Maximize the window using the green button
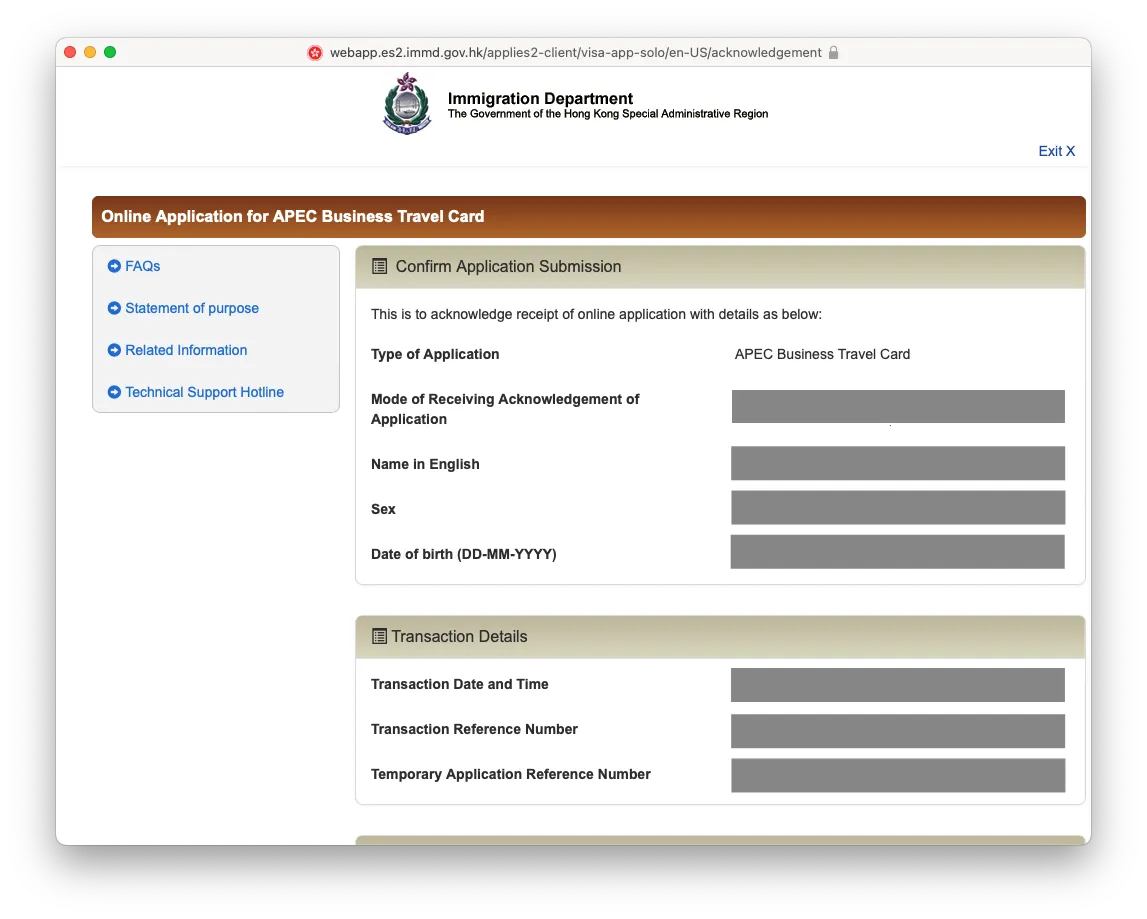This screenshot has width=1147, height=919. pyautogui.click(x=110, y=52)
